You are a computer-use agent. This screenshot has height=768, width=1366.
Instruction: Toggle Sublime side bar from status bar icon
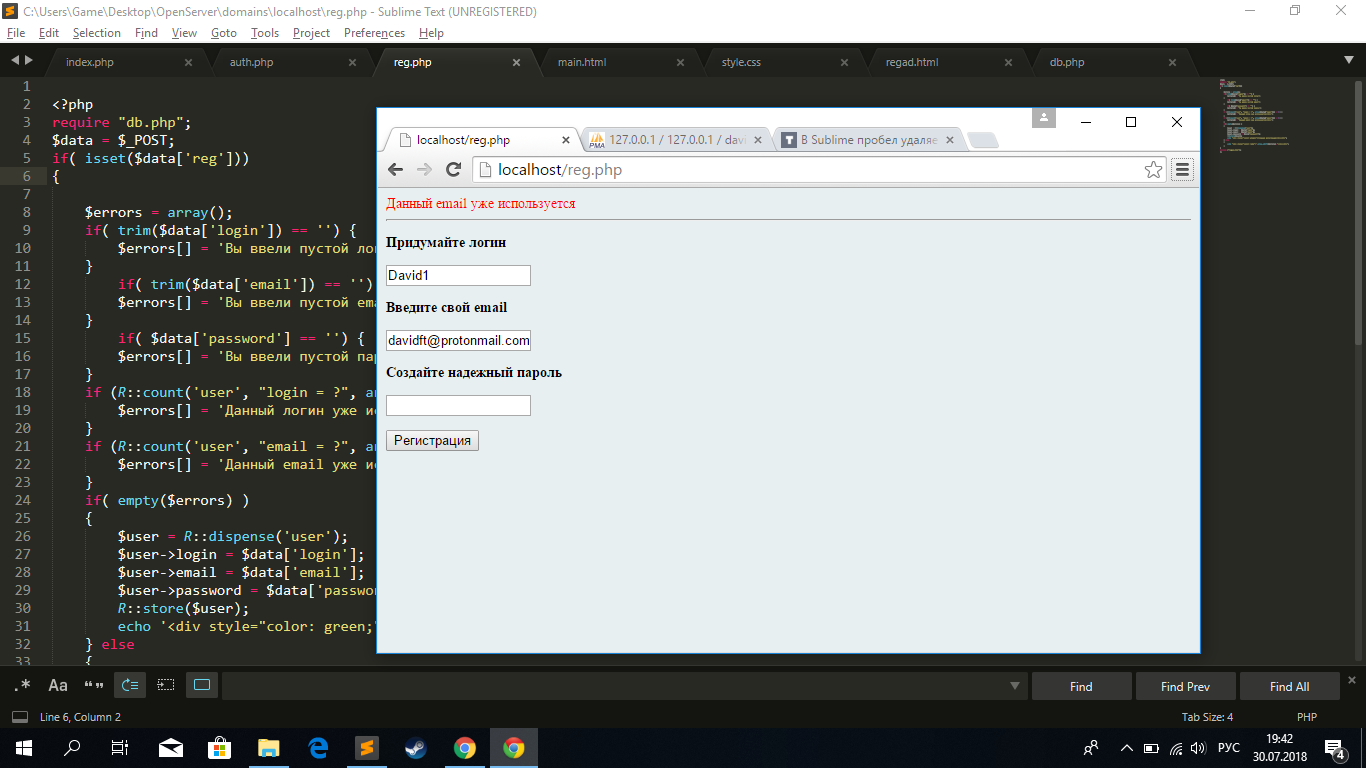pos(20,717)
